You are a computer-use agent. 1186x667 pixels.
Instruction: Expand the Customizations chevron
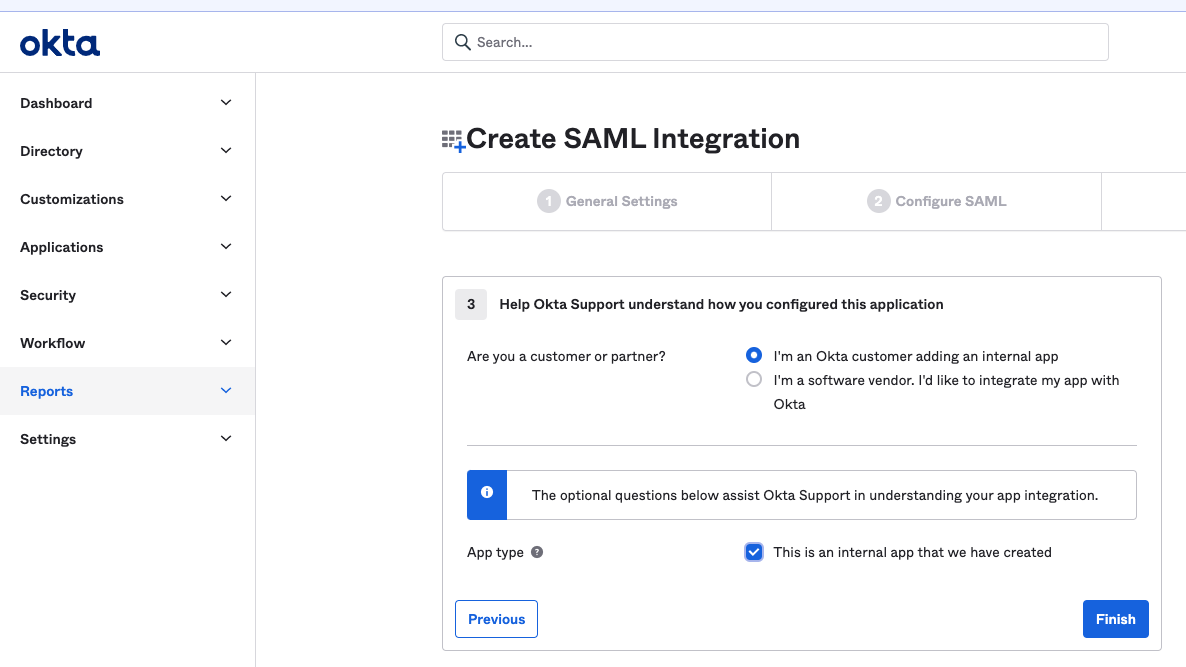[x=225, y=199]
